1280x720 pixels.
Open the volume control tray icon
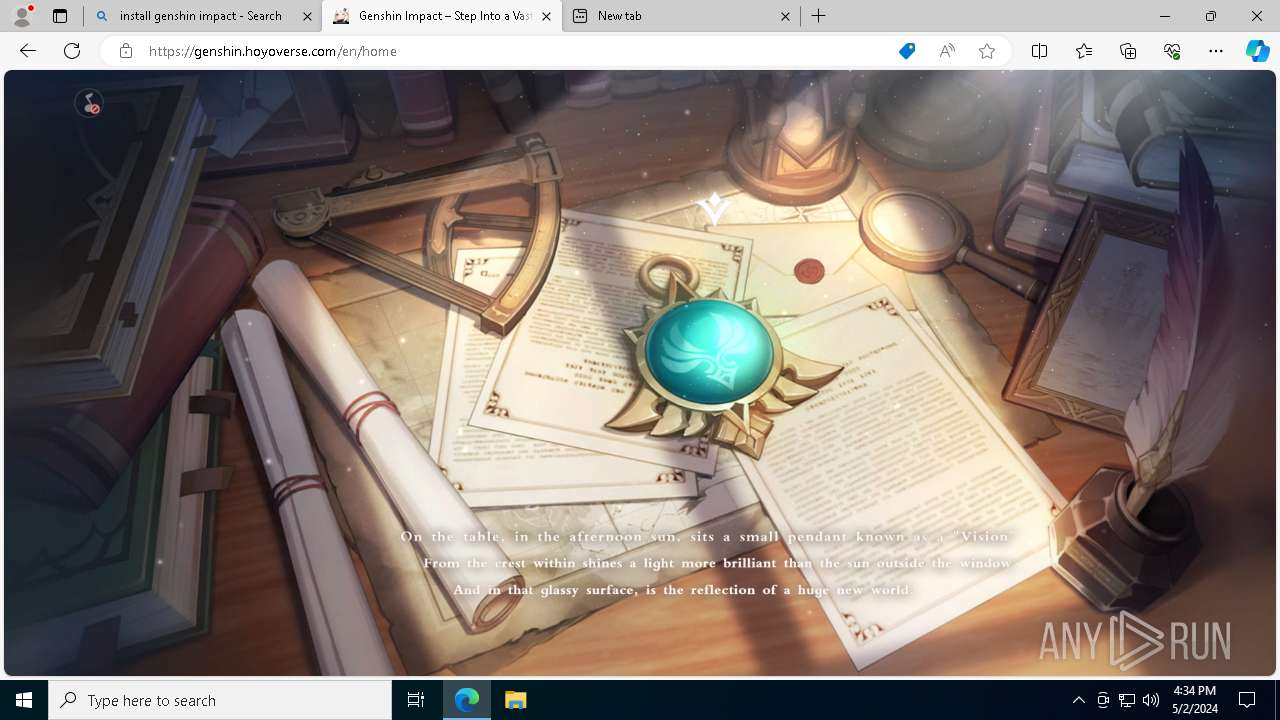click(1151, 700)
